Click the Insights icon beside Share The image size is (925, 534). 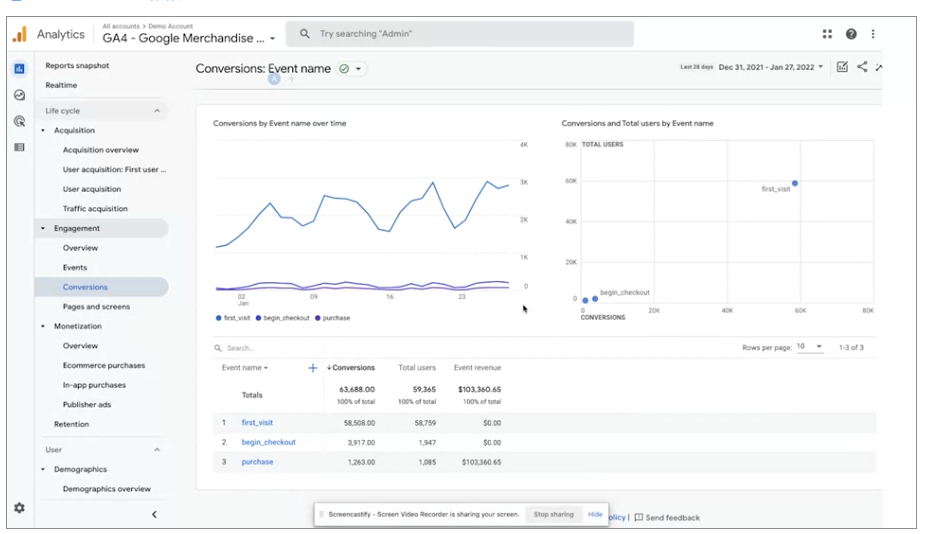click(x=878, y=67)
